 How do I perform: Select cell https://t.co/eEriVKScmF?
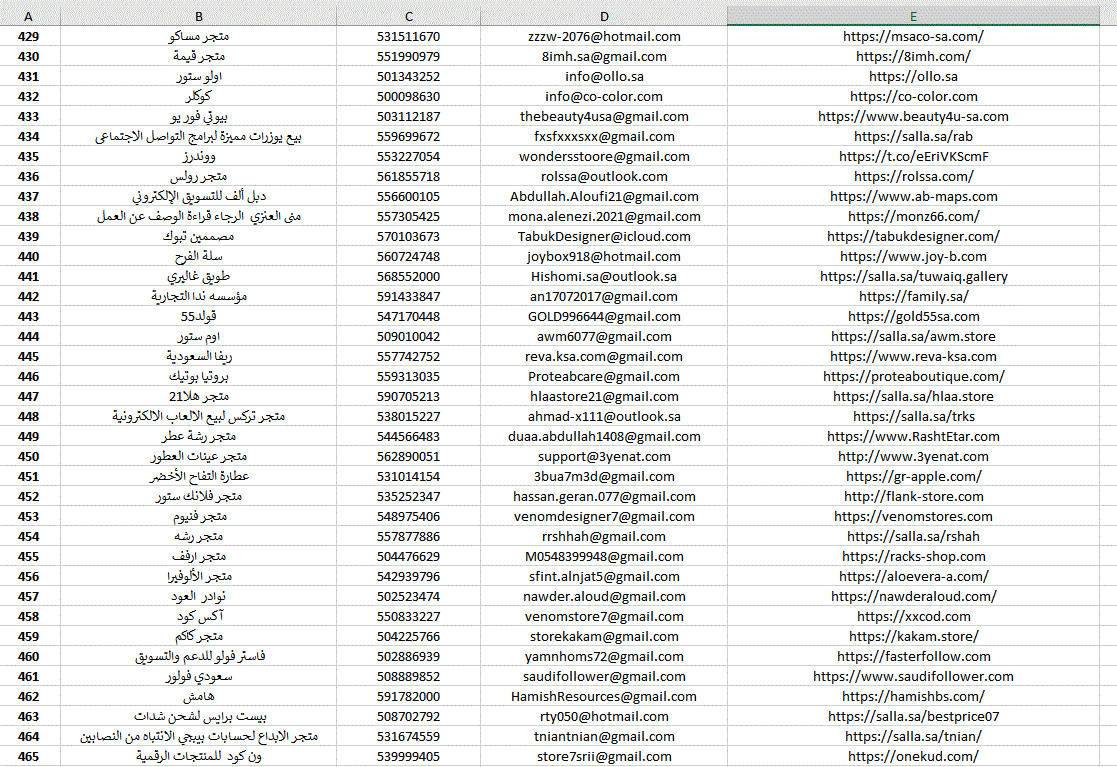tap(913, 156)
